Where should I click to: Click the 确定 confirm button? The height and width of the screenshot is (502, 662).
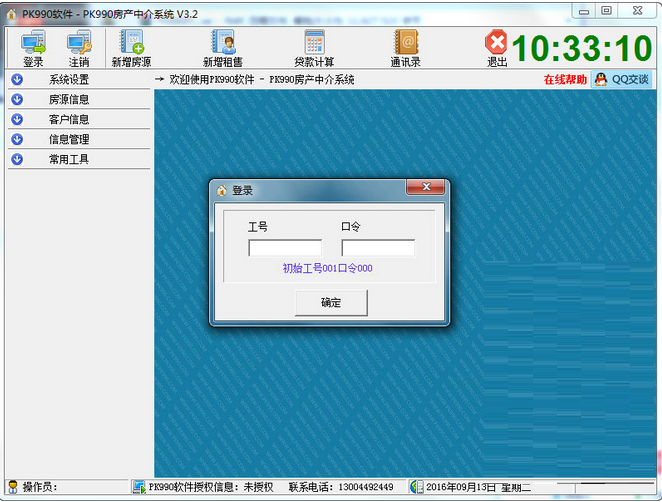(x=331, y=302)
